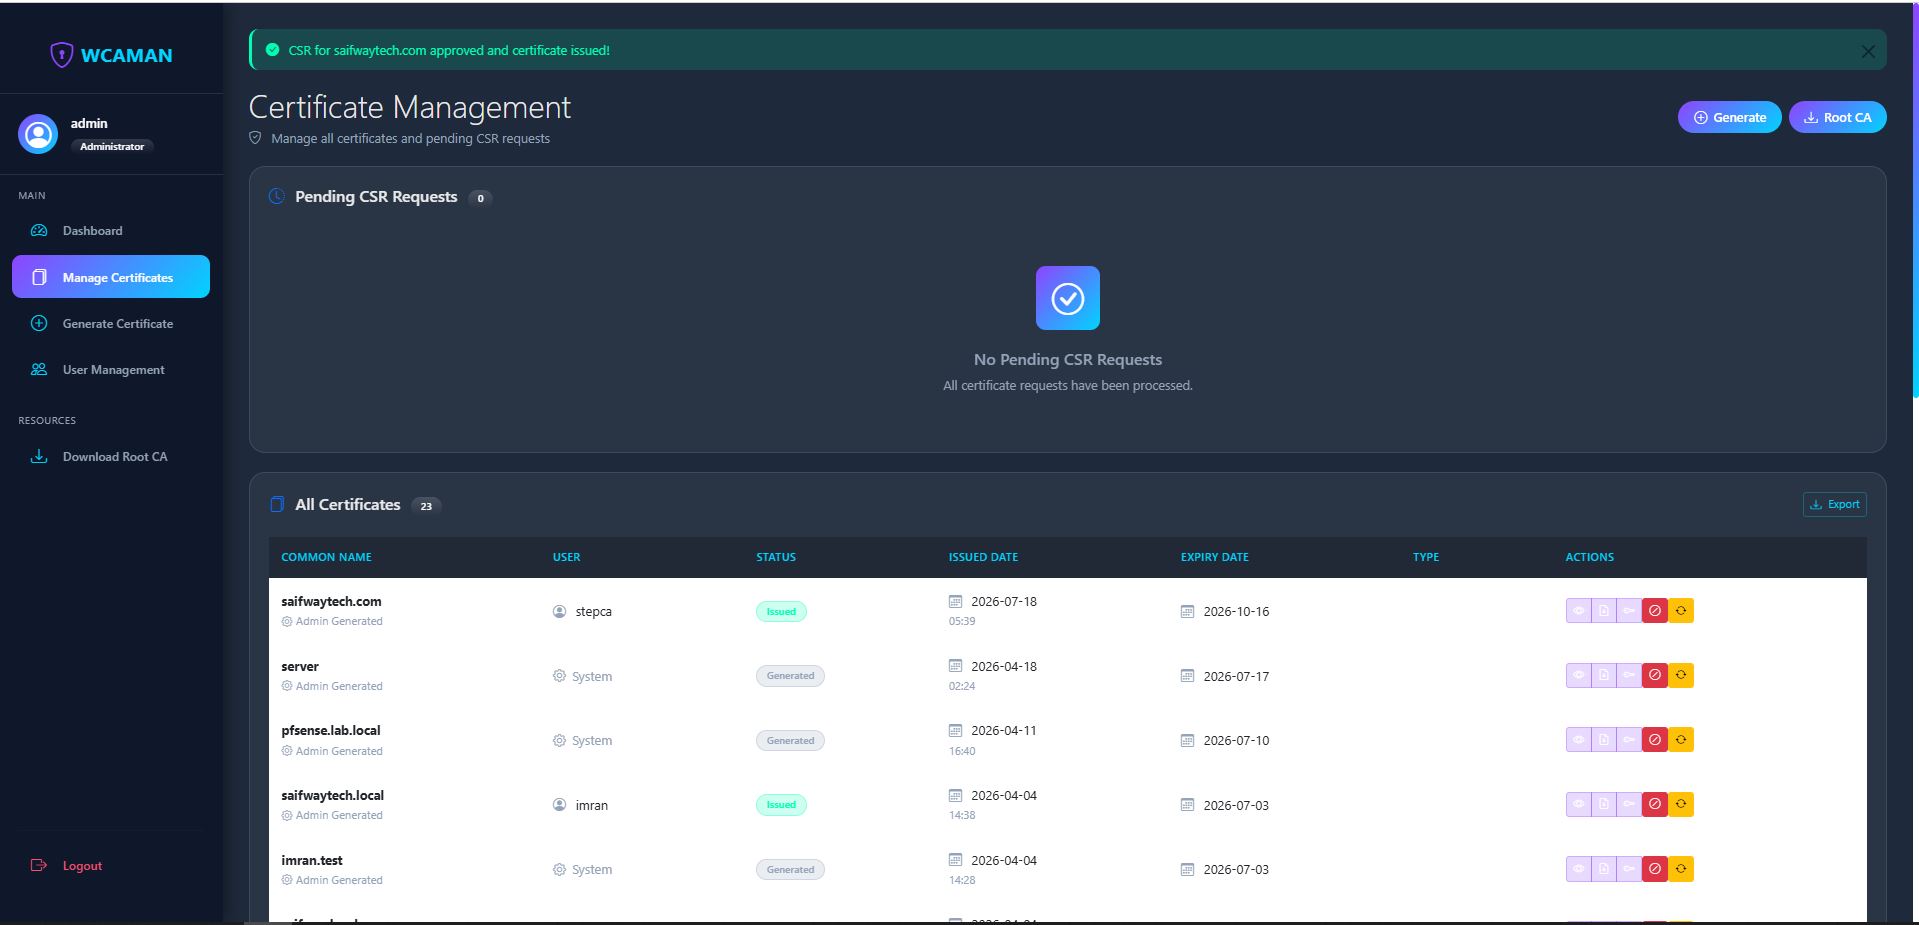
Task: Download certificate file for server row
Action: point(1604,676)
